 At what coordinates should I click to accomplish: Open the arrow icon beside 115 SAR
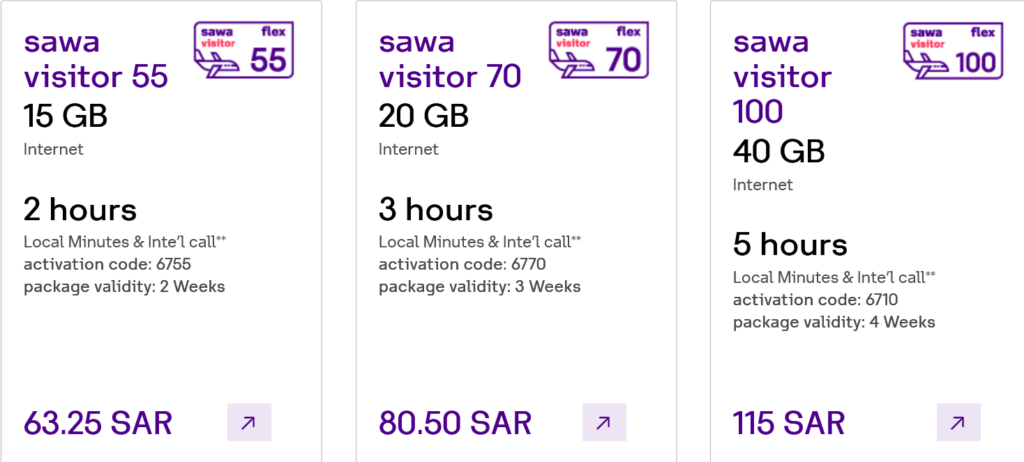[957, 422]
